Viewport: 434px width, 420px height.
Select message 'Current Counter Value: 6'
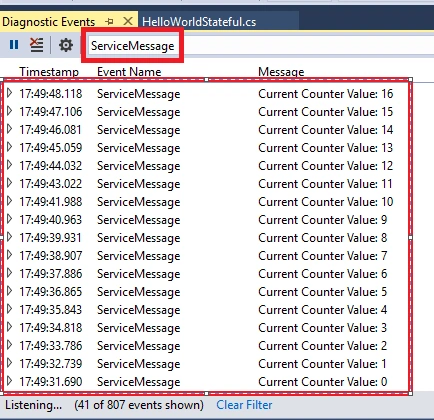click(323, 274)
